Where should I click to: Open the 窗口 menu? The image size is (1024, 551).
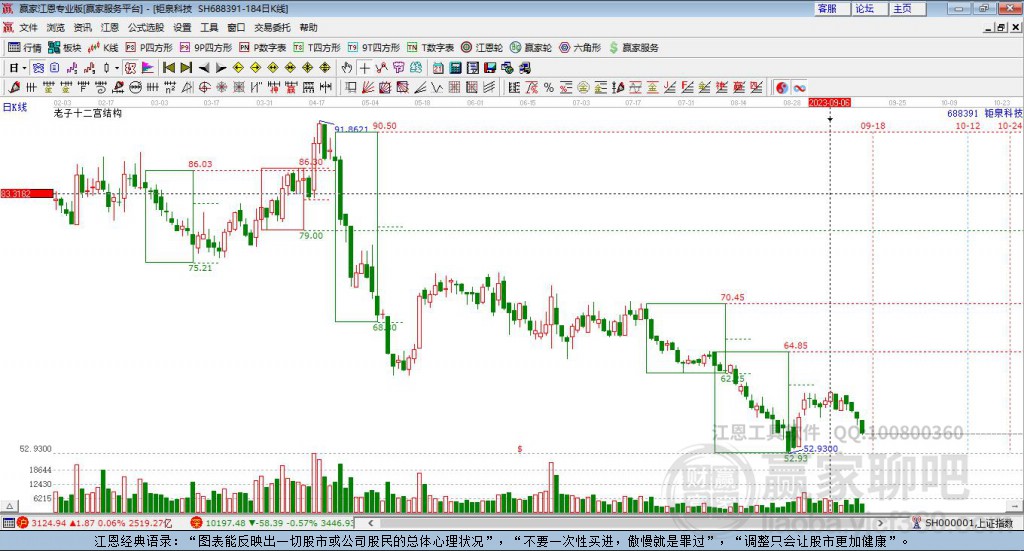(x=236, y=27)
